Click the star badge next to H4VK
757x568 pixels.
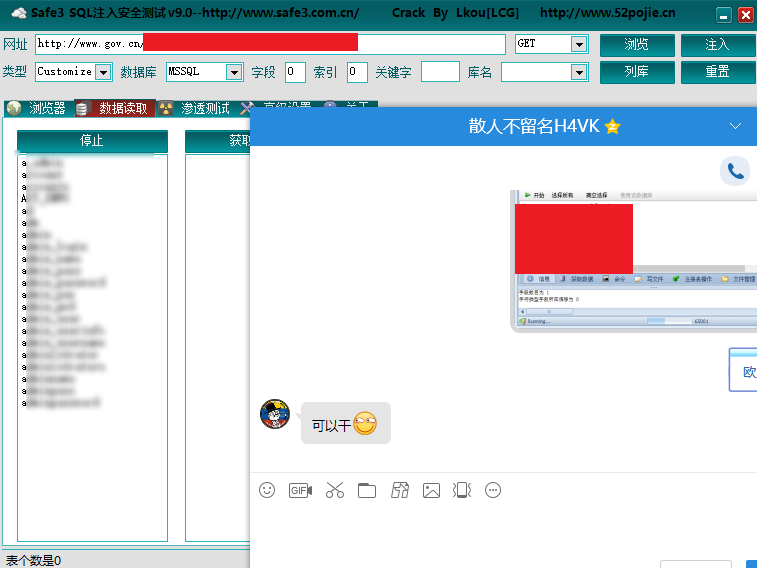[x=613, y=127]
